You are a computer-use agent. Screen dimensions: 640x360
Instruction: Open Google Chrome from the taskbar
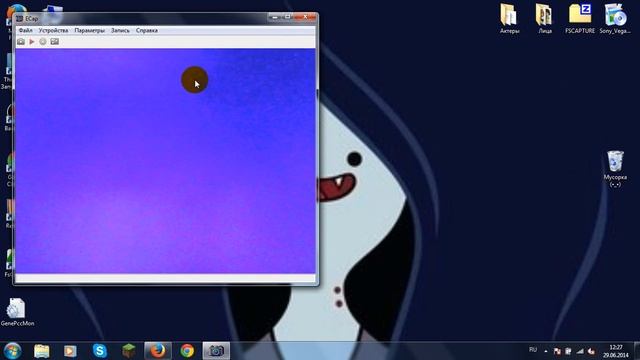187,351
